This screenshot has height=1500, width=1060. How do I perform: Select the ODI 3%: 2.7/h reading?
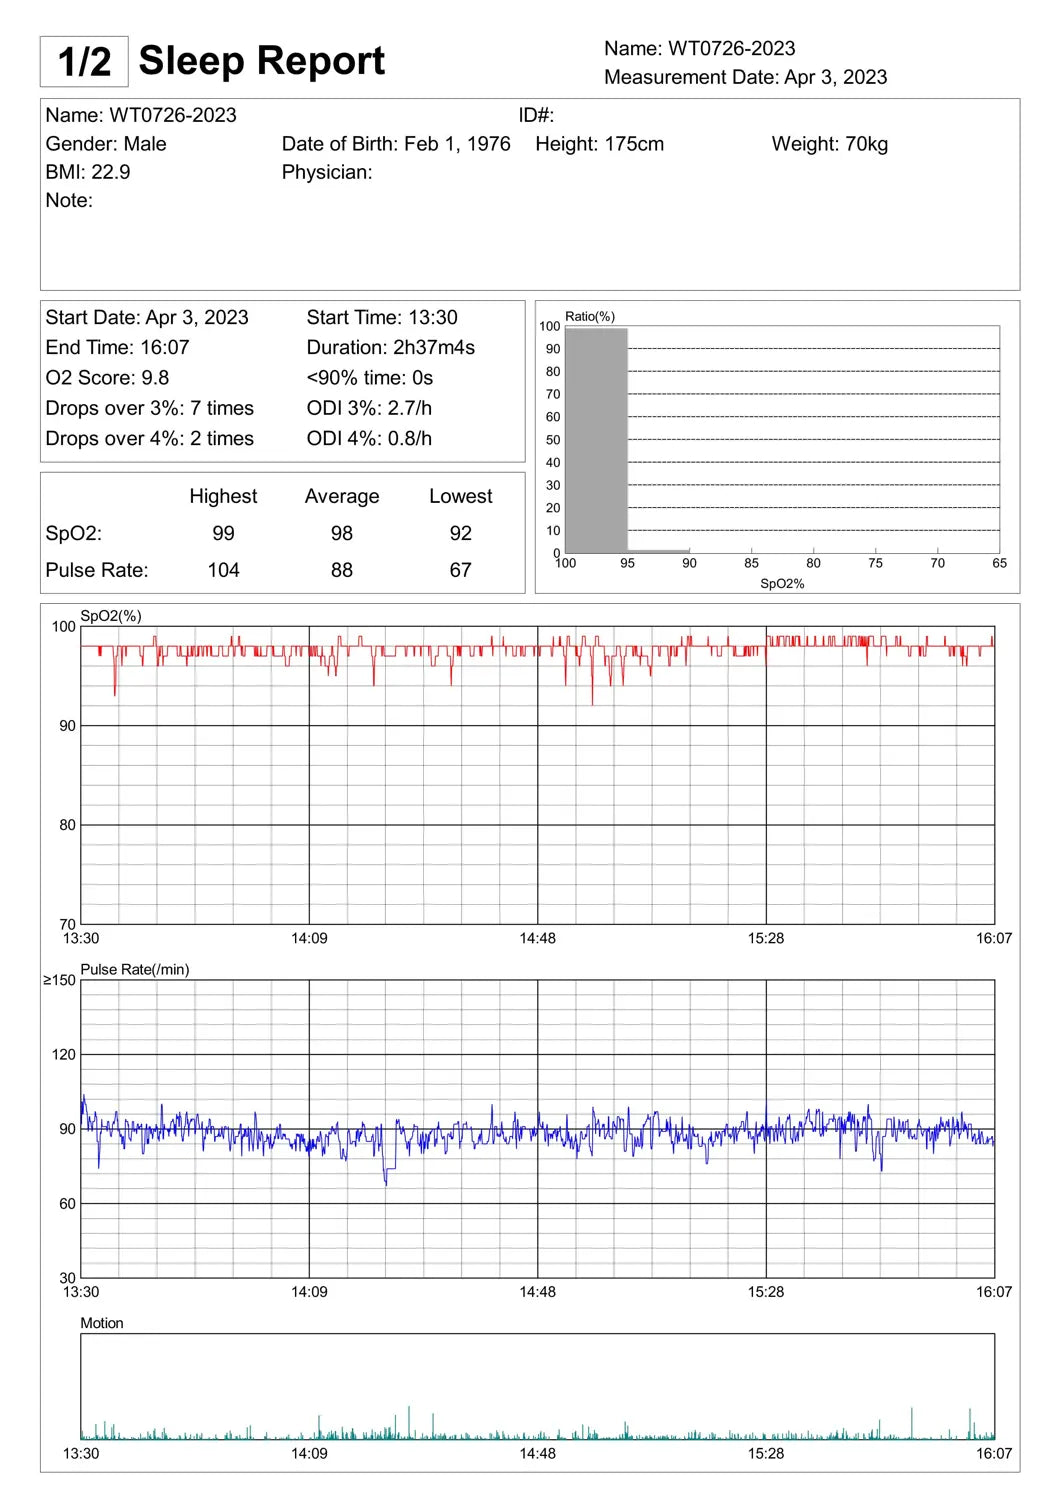coord(369,408)
